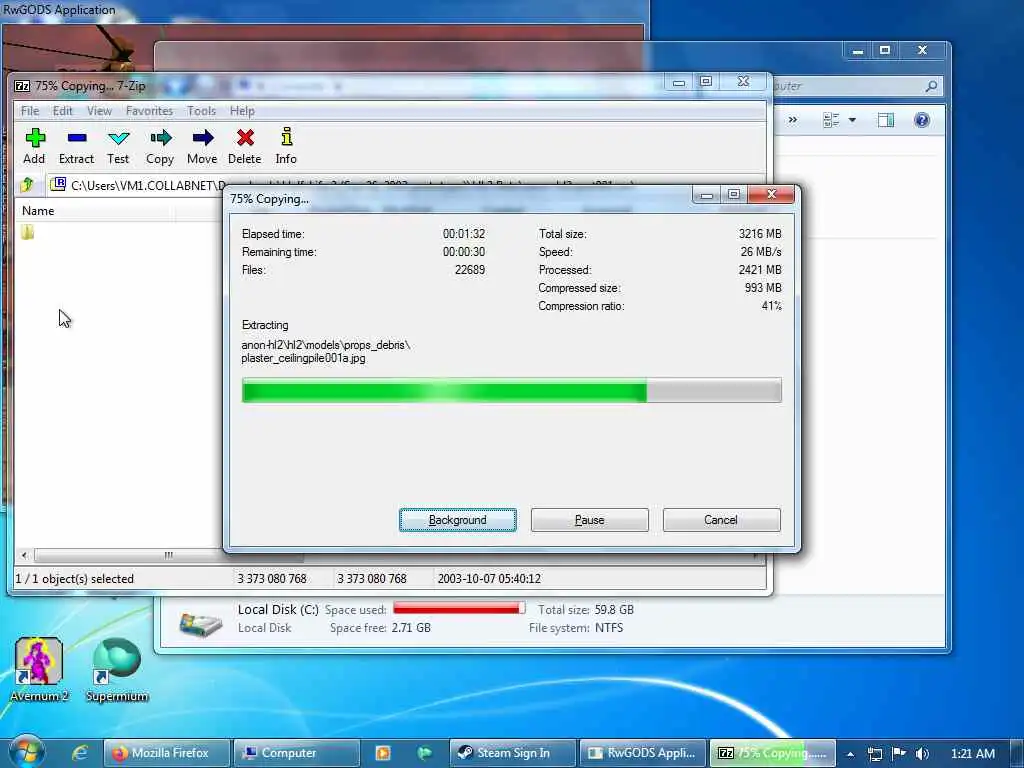This screenshot has height=768, width=1024.
Task: Click the up-folder icon beside address bar
Action: click(x=27, y=185)
